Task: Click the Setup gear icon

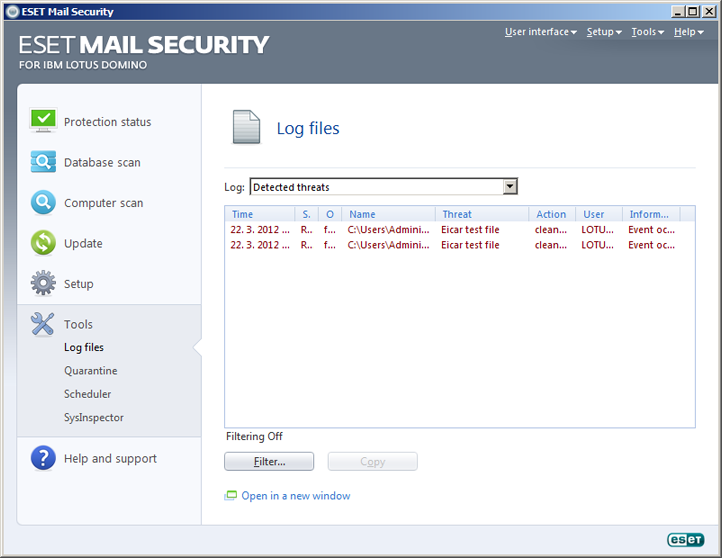Action: 43,283
